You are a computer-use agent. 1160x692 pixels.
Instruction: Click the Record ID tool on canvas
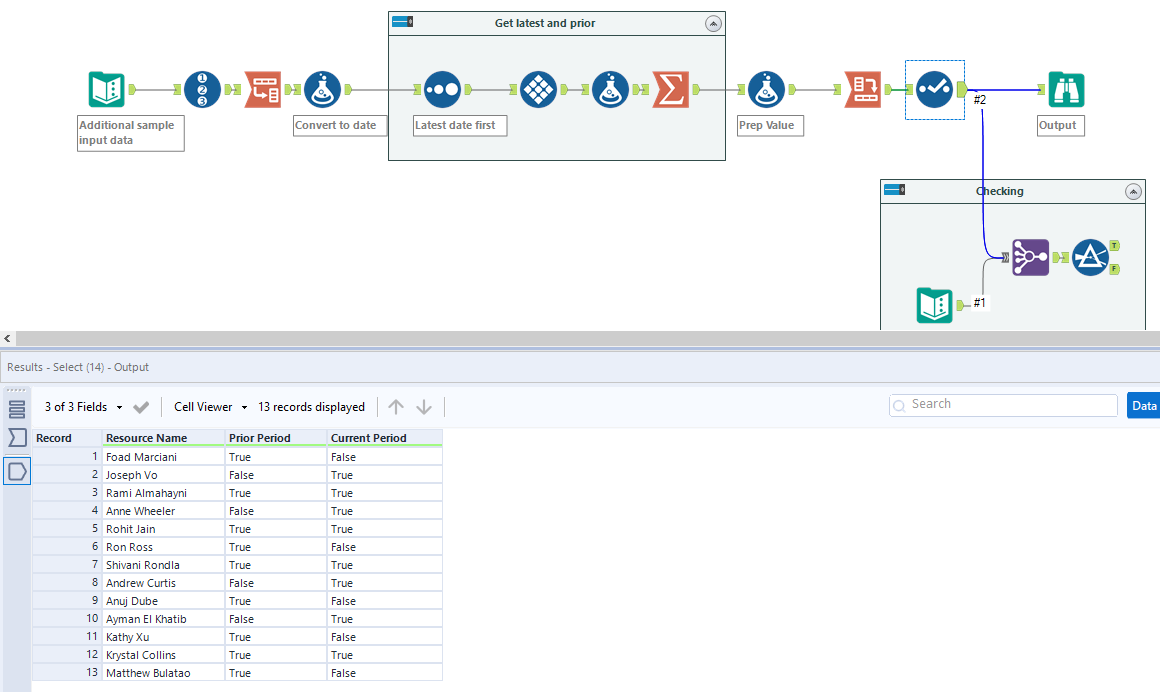click(x=202, y=90)
